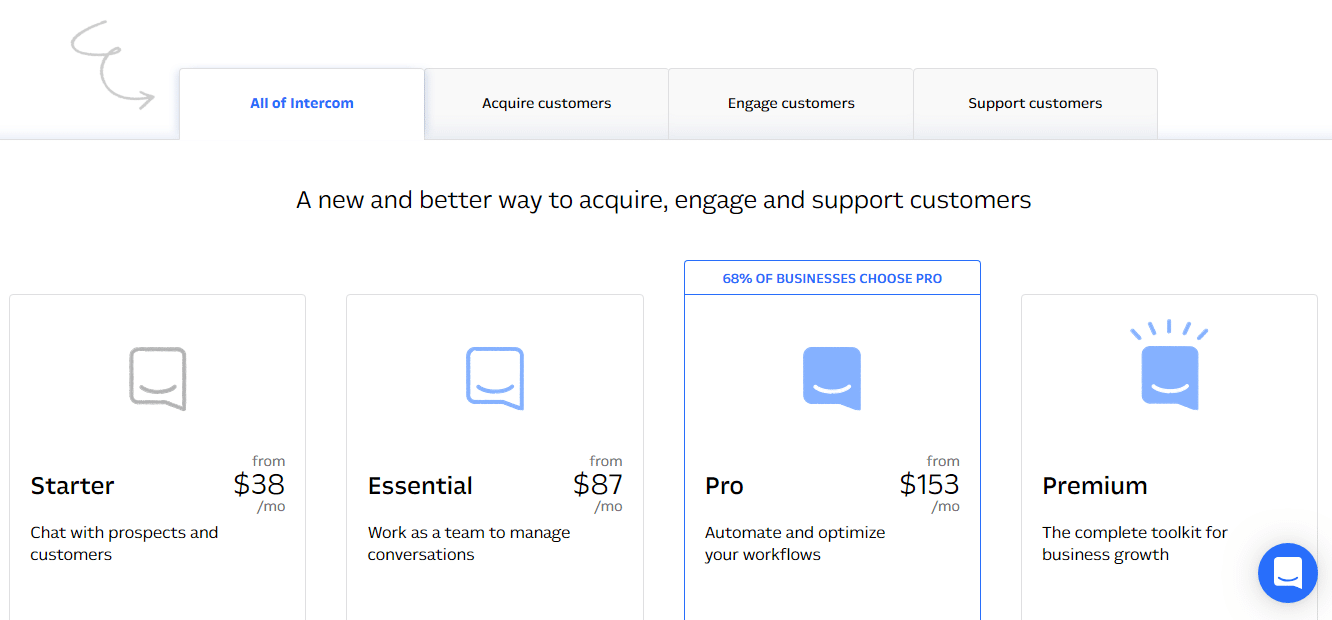Image resolution: width=1332 pixels, height=620 pixels.
Task: Click the solid blue Pro plan icon
Action: (832, 378)
